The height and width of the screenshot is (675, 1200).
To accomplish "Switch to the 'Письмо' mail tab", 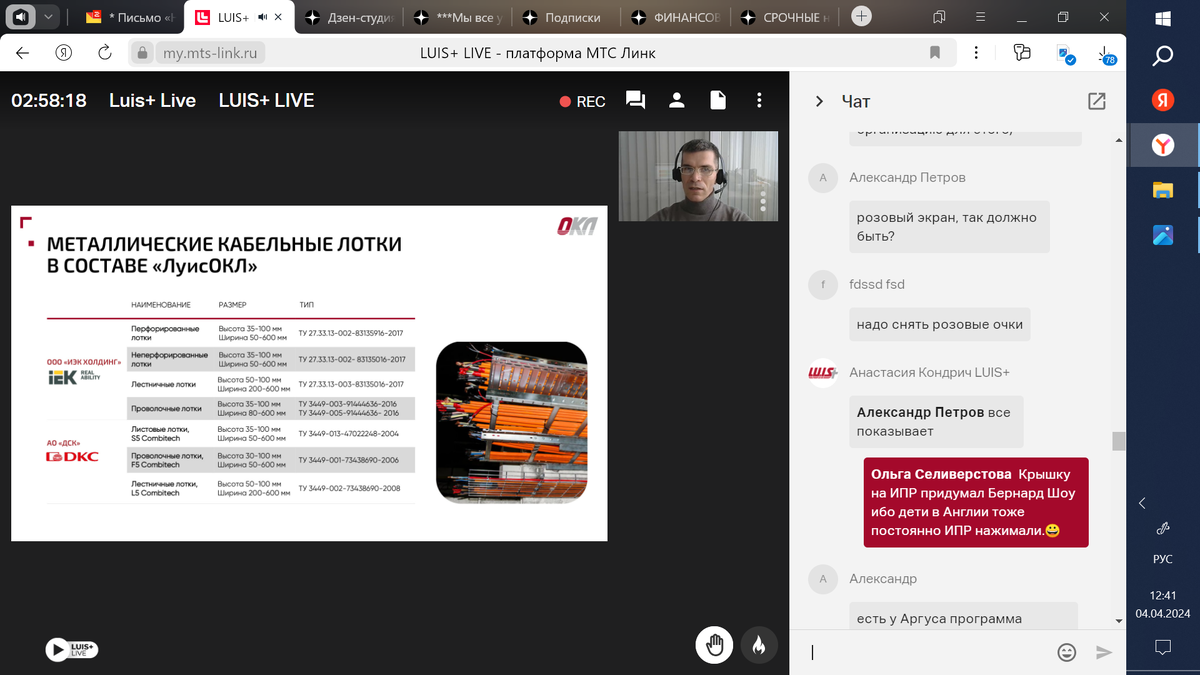I will click(131, 17).
